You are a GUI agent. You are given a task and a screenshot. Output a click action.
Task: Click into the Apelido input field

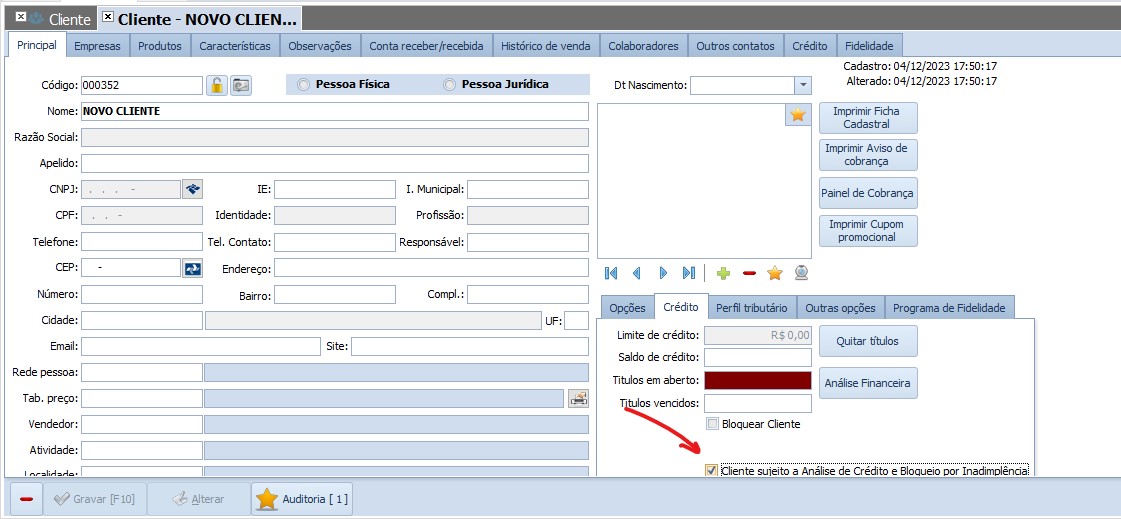[x=334, y=163]
